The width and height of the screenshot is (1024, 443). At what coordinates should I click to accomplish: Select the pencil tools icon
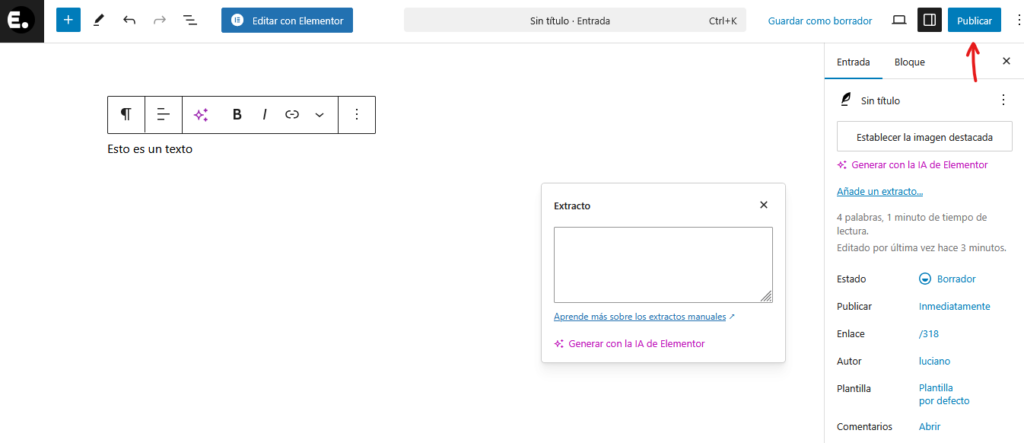[98, 20]
